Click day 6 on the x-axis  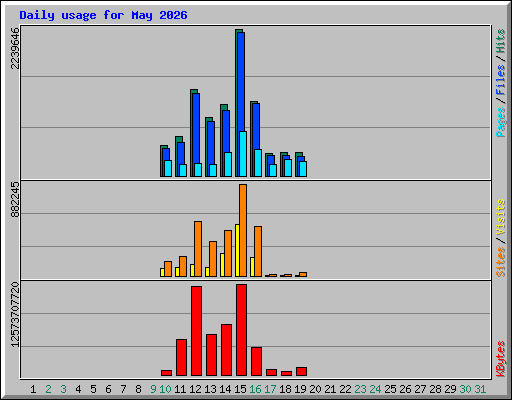coord(108,389)
